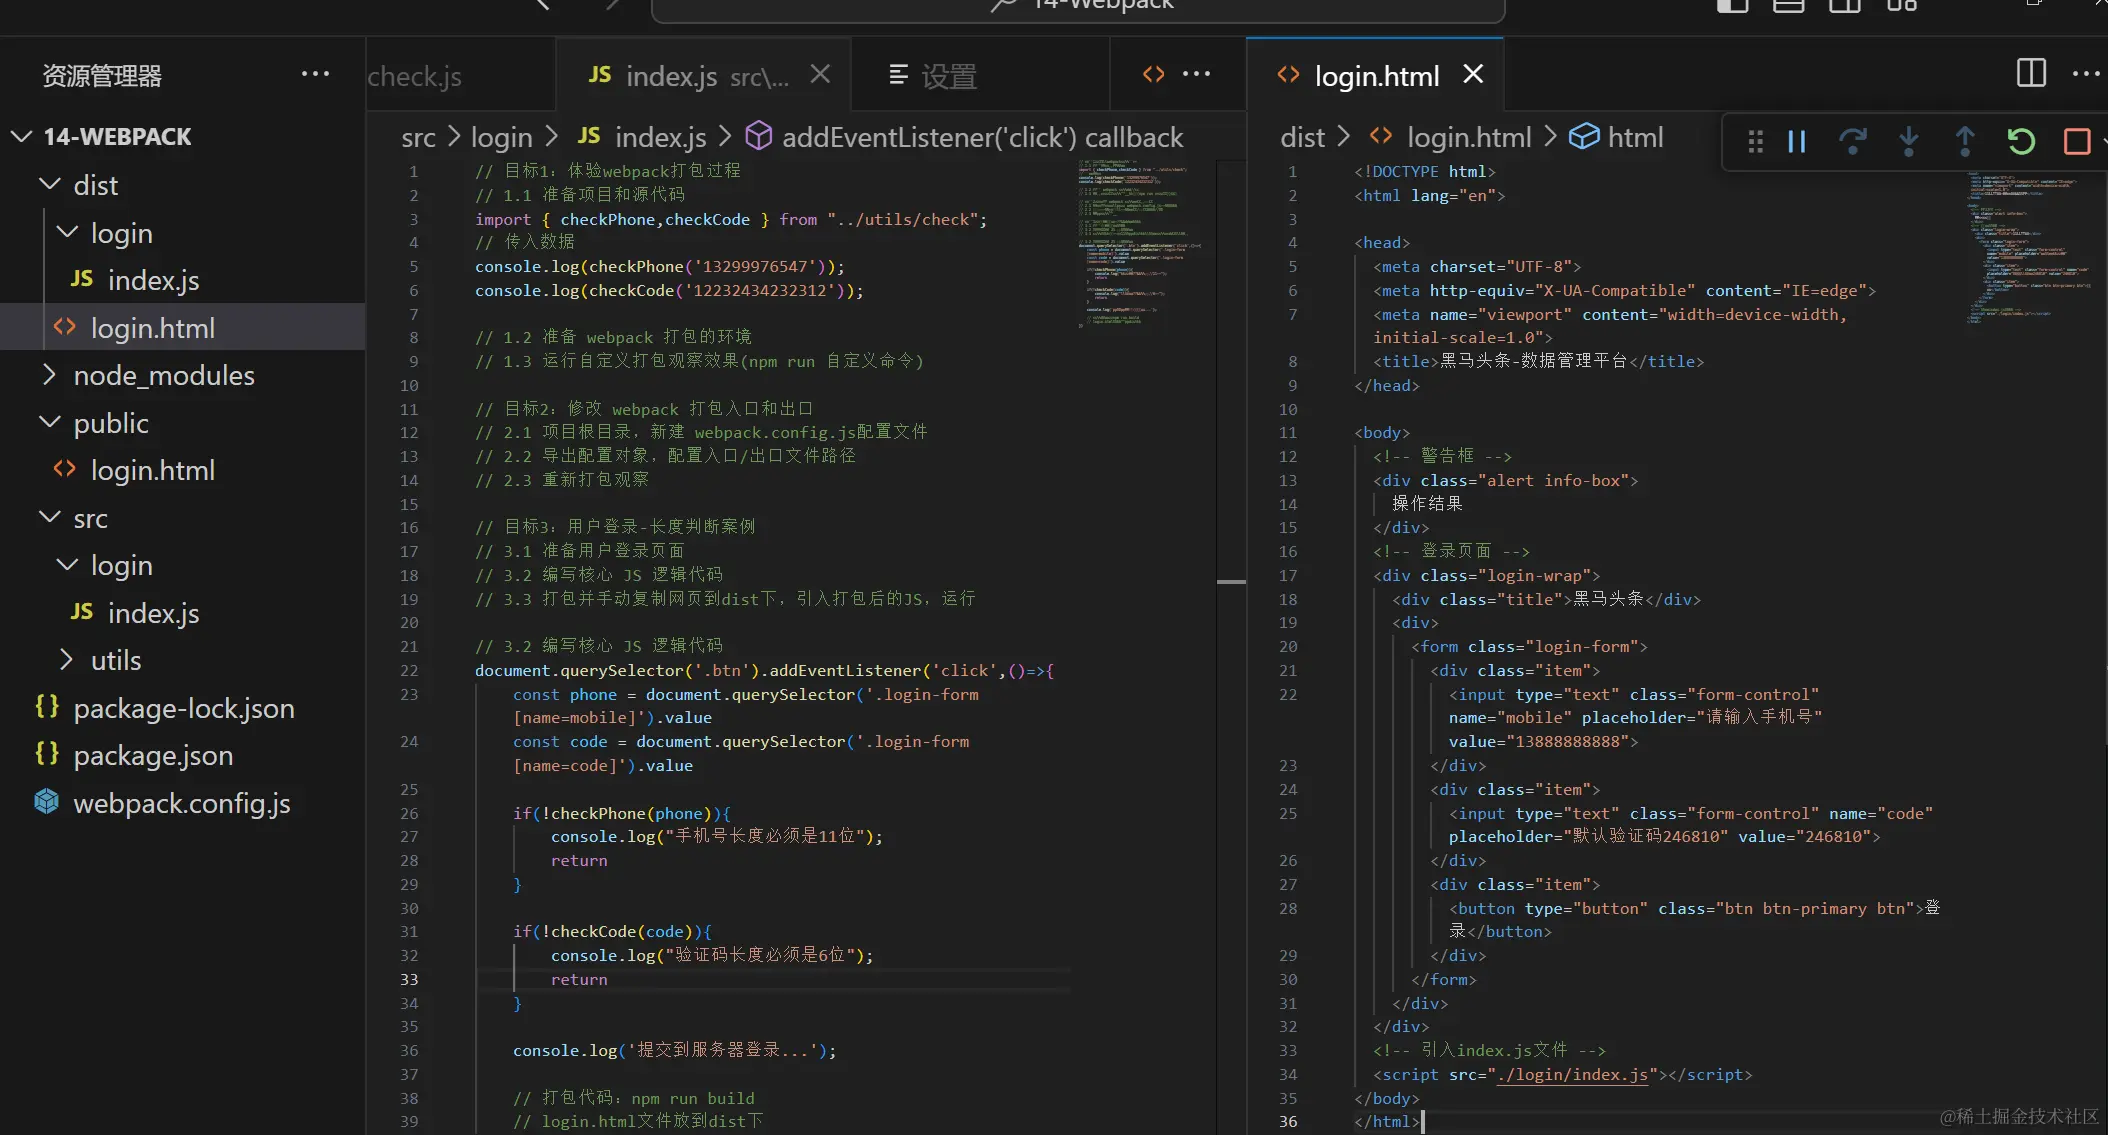Open index.js under src/login
This screenshot has height=1135, width=2108.
tap(153, 612)
